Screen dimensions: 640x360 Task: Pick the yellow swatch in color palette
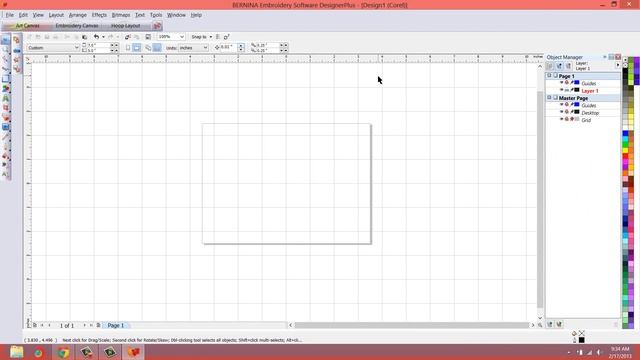coord(625,151)
